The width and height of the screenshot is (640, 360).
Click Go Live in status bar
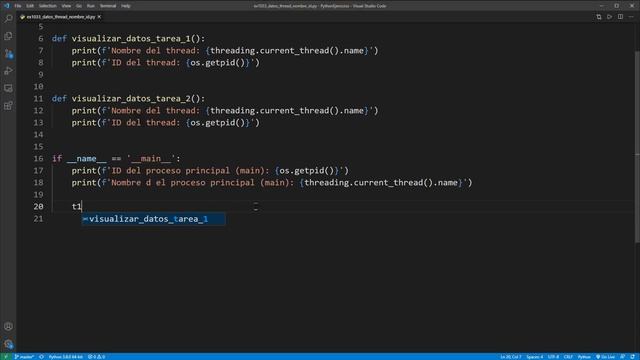[606, 357]
